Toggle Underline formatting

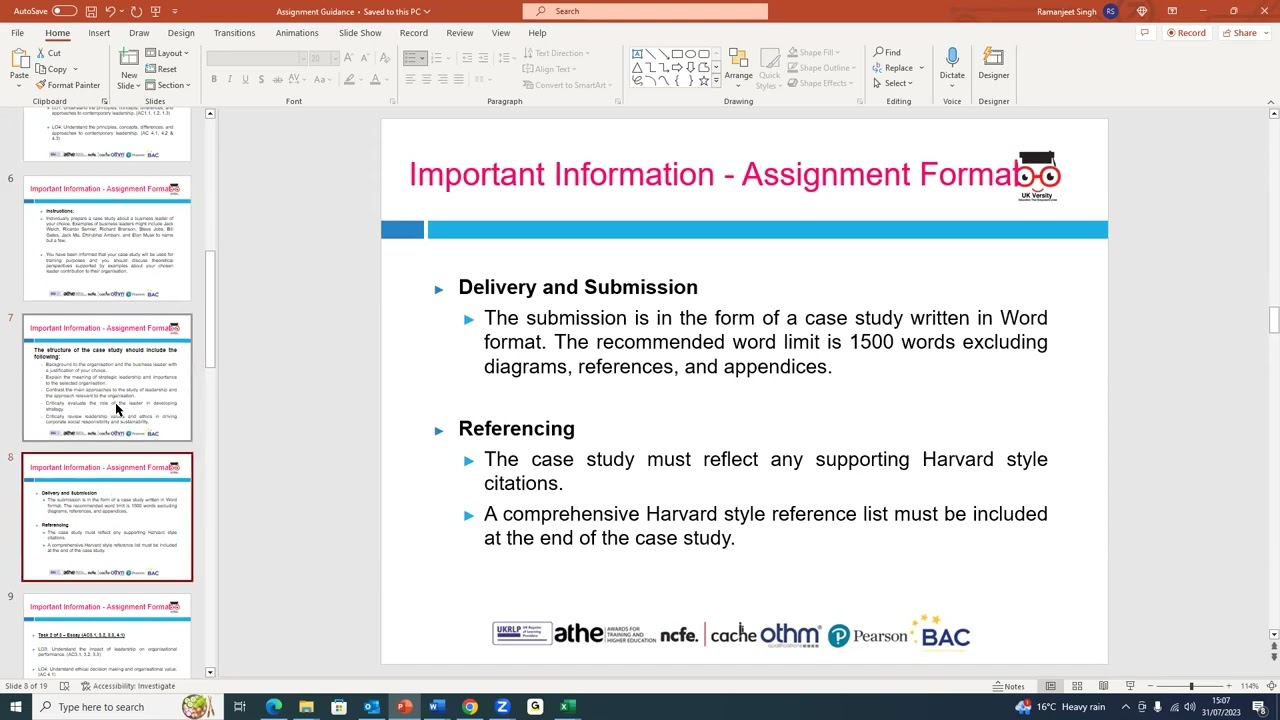[245, 80]
